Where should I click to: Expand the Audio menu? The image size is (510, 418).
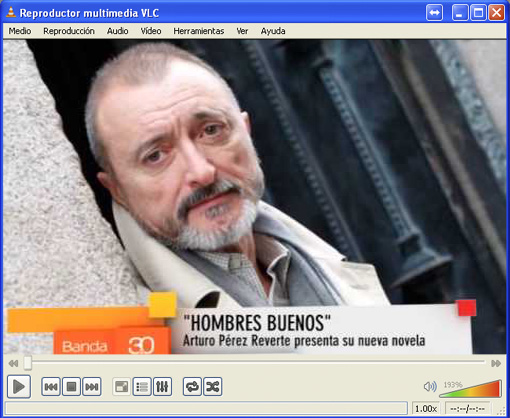[x=118, y=31]
